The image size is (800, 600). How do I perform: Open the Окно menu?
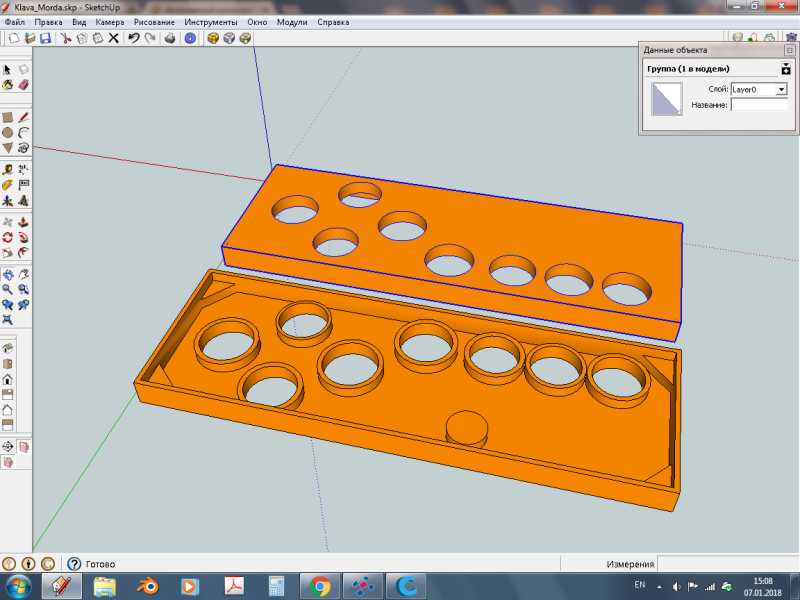click(x=257, y=22)
